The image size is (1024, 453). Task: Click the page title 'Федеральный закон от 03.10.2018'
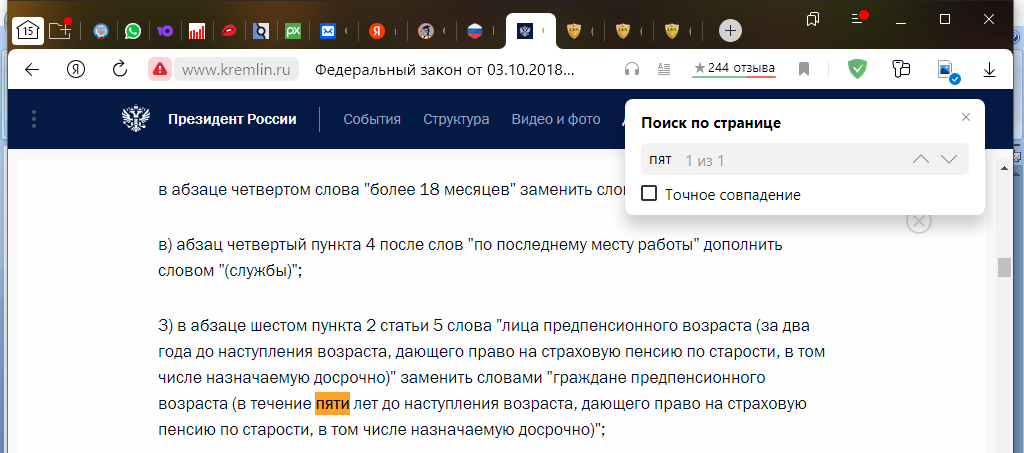[x=445, y=70]
